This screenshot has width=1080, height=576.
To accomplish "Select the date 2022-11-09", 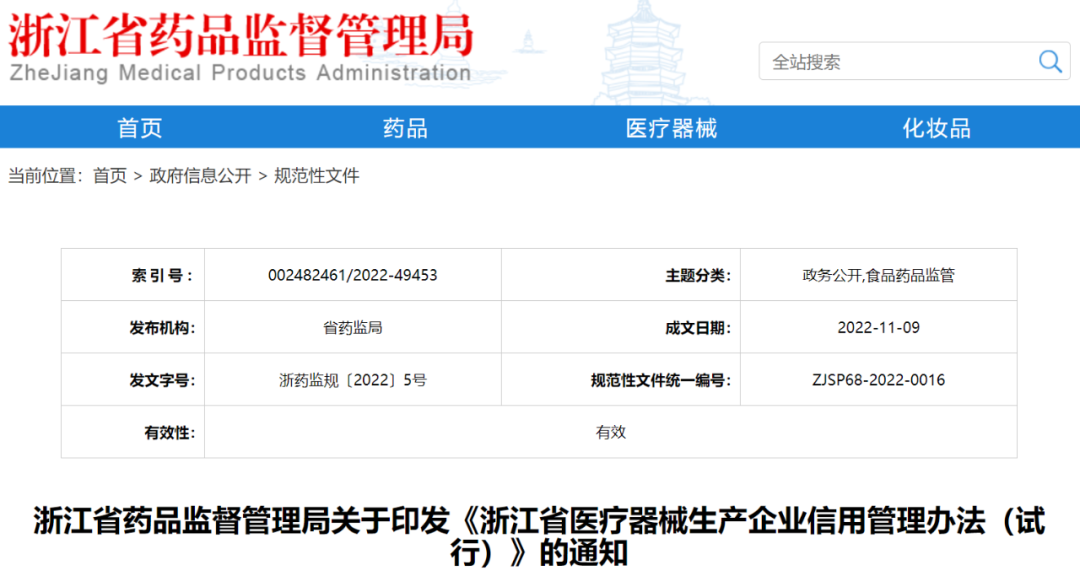I will click(x=878, y=327).
